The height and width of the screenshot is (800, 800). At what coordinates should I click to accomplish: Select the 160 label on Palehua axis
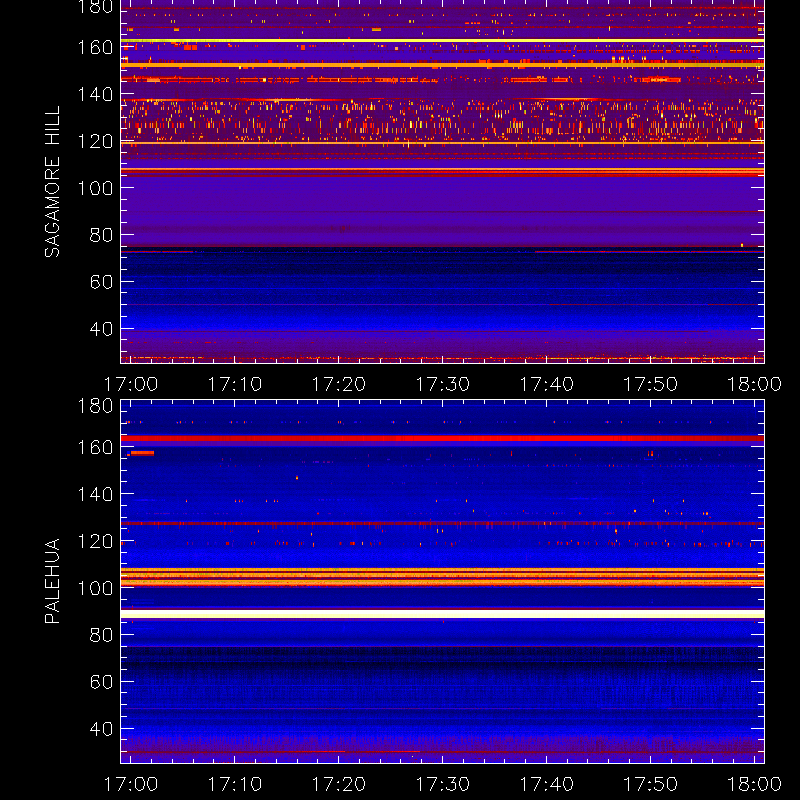(95, 447)
